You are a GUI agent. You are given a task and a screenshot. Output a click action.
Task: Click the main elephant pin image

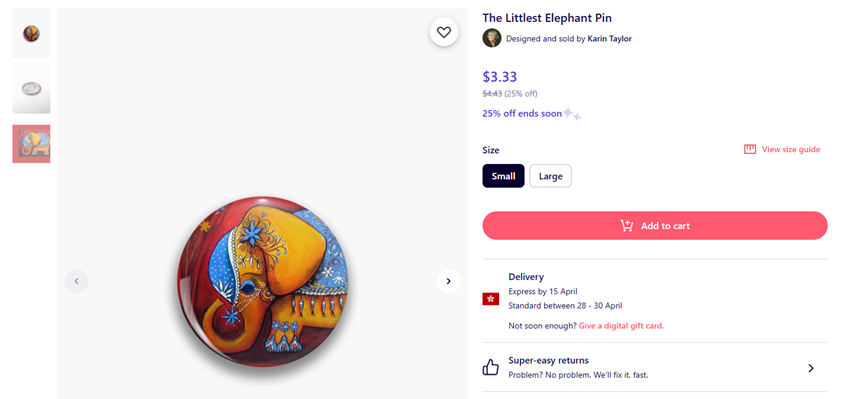pyautogui.click(x=263, y=281)
